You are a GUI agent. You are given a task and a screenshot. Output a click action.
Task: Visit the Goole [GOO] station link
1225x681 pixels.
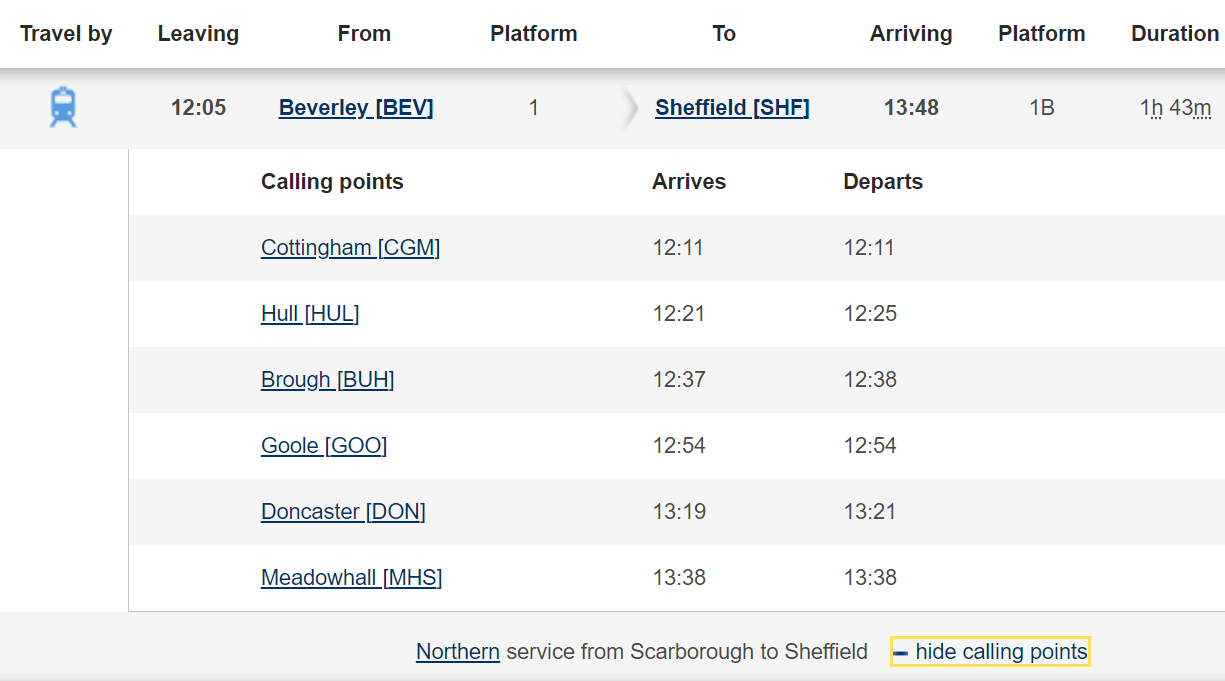click(324, 445)
